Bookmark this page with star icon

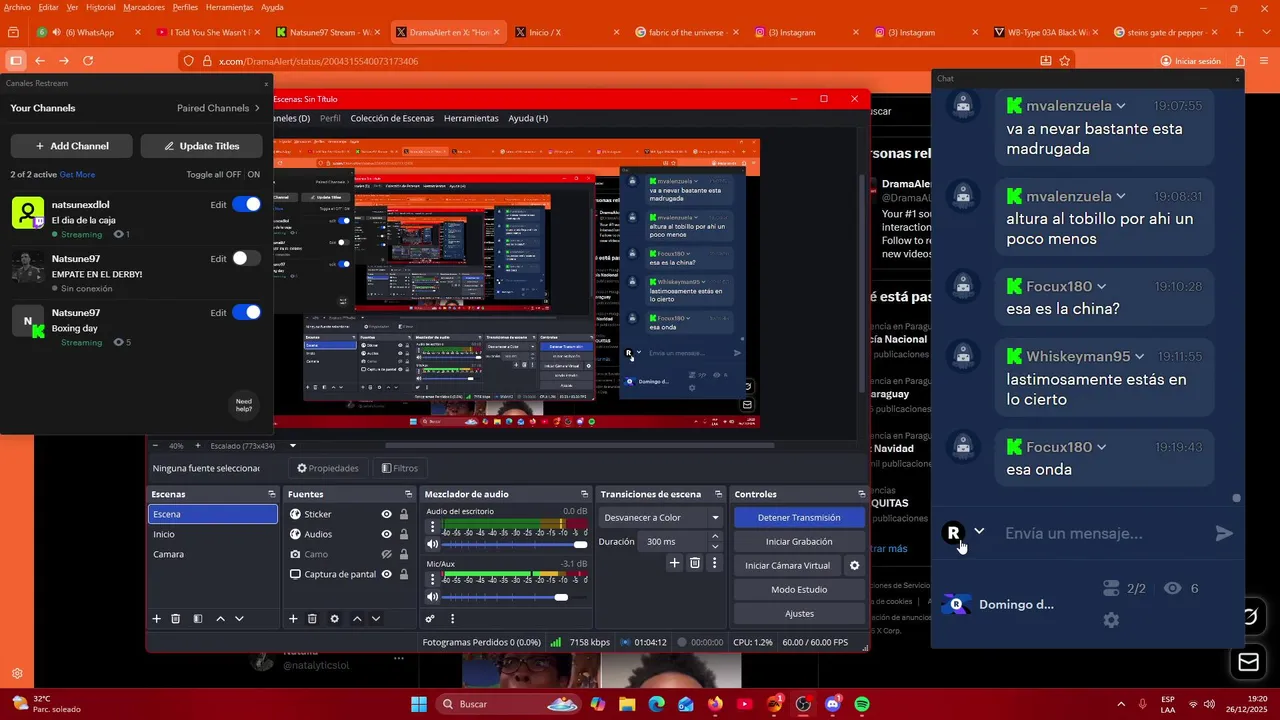click(x=1065, y=61)
